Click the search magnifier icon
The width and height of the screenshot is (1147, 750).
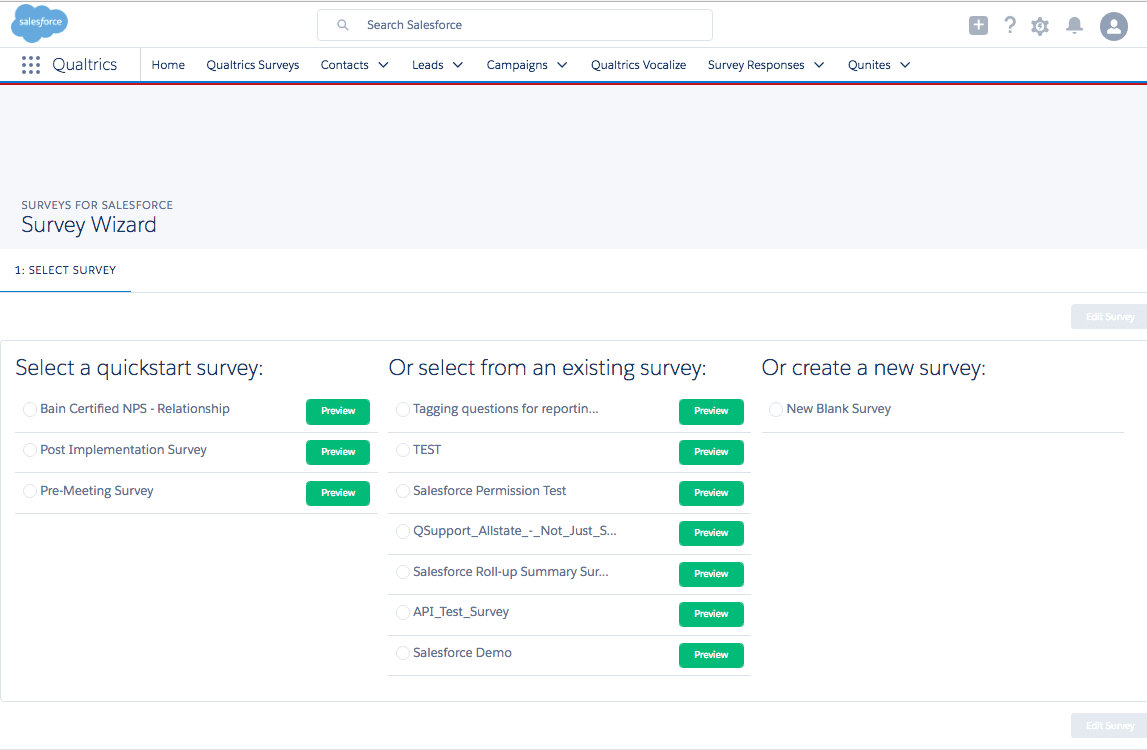point(342,25)
